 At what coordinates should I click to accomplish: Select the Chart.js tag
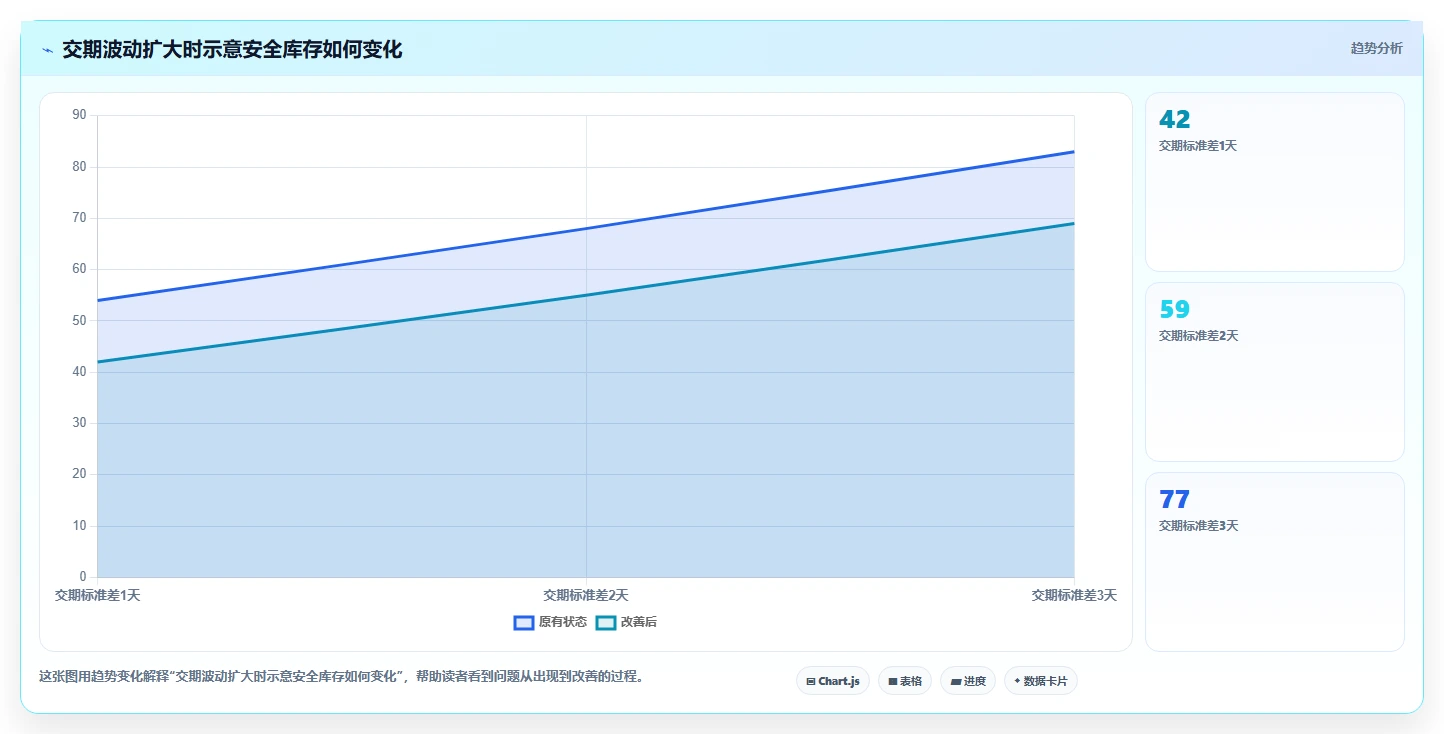[x=833, y=681]
